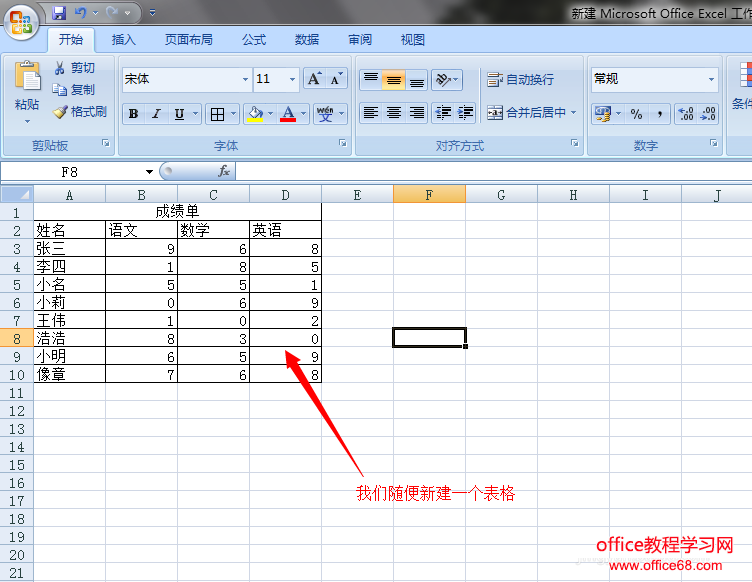Click the Select All corner button
Image resolution: width=752 pixels, height=582 pixels.
pos(17,194)
